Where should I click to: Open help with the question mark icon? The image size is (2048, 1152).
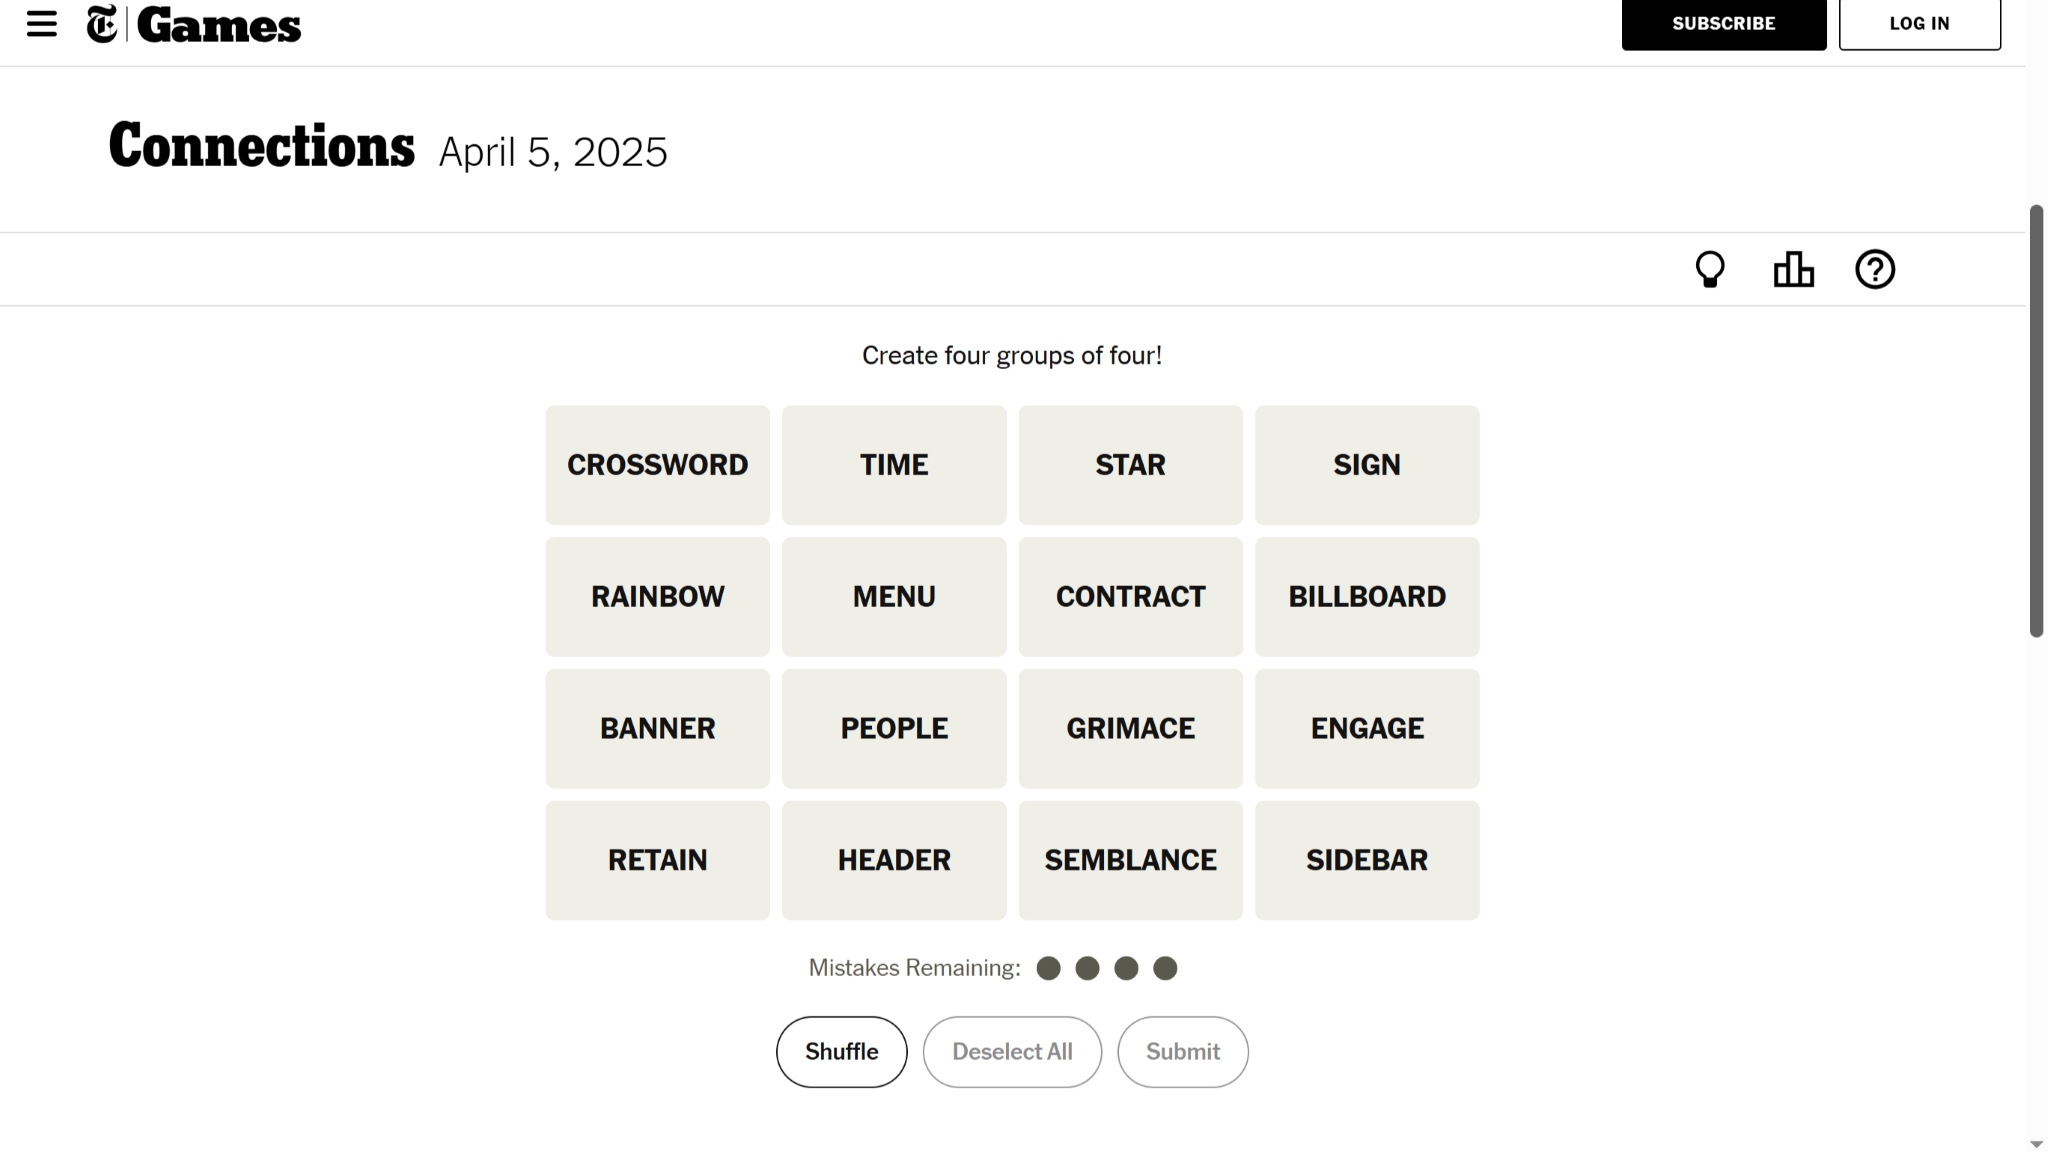tap(1875, 269)
